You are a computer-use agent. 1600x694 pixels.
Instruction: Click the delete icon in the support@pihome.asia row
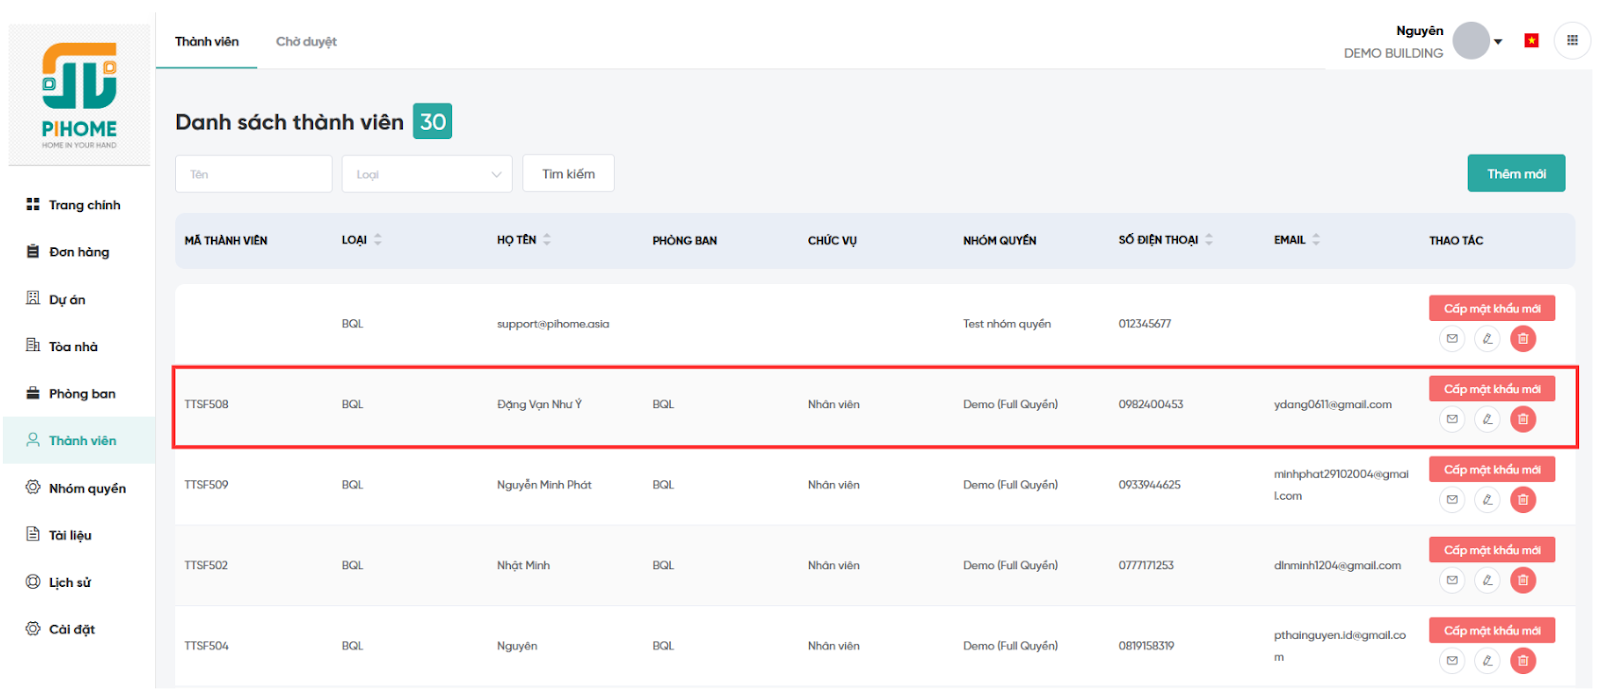(1522, 339)
